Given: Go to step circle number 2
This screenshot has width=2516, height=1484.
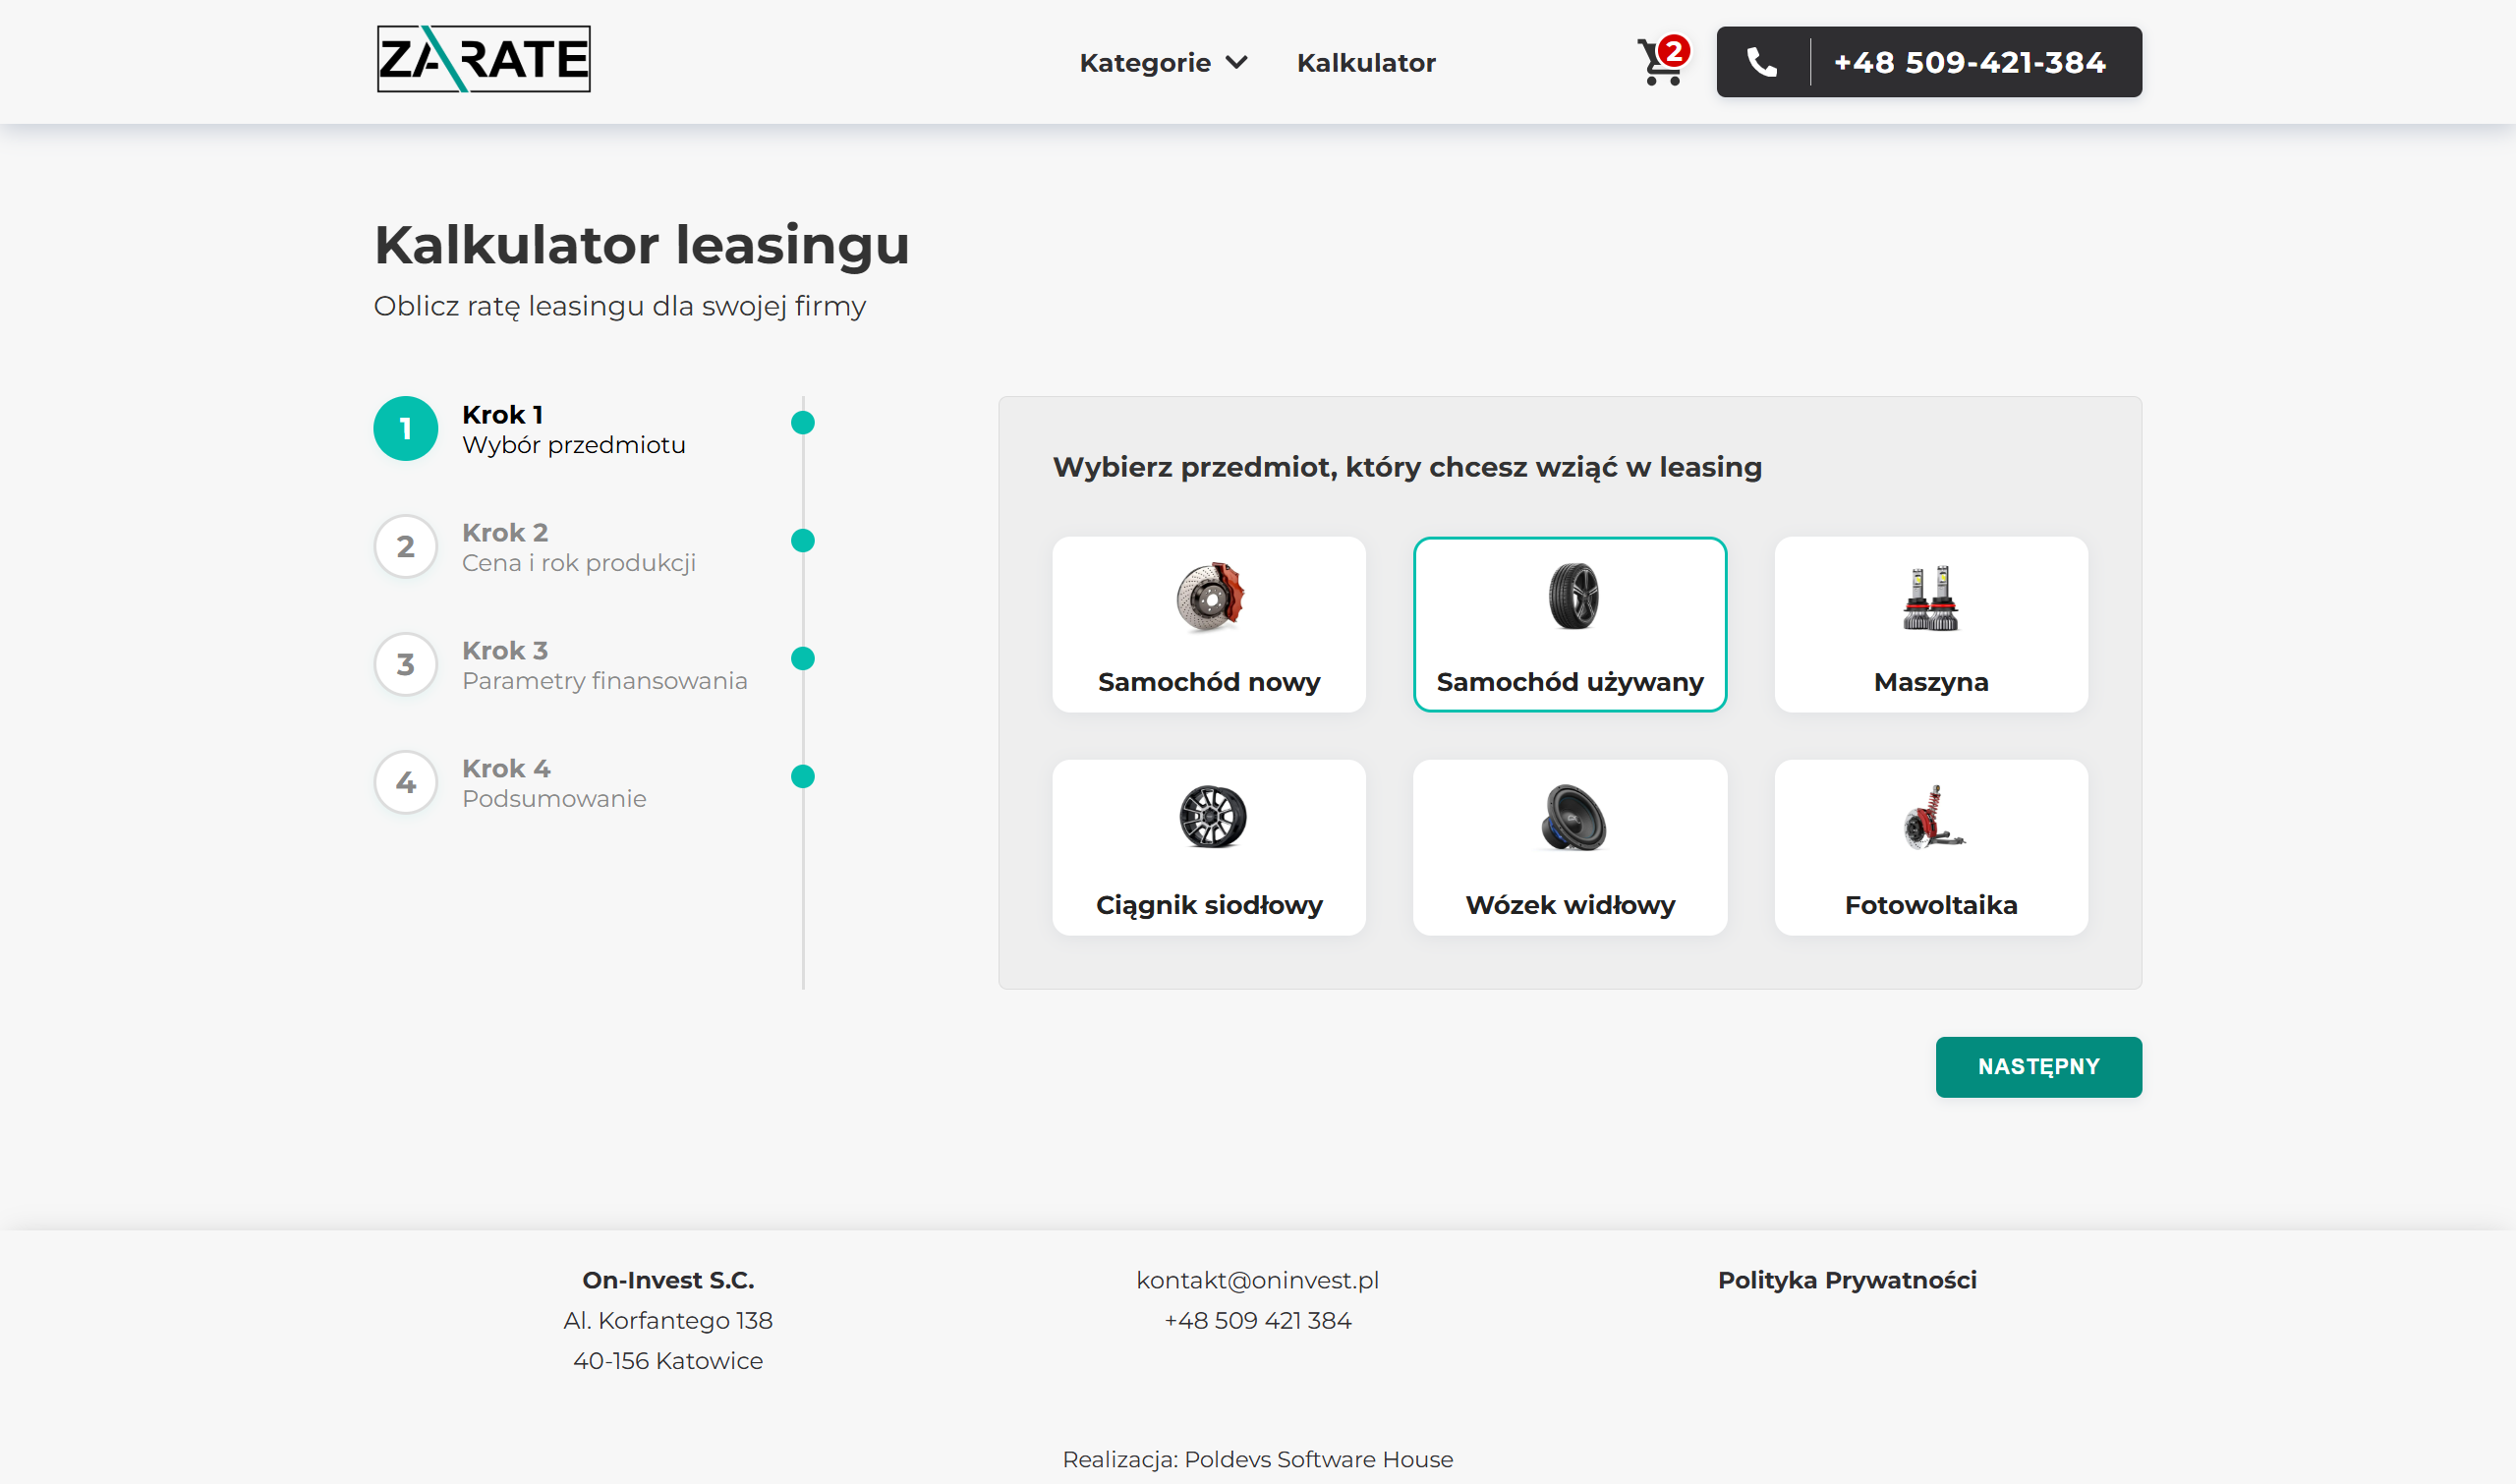Looking at the screenshot, I should tap(405, 547).
